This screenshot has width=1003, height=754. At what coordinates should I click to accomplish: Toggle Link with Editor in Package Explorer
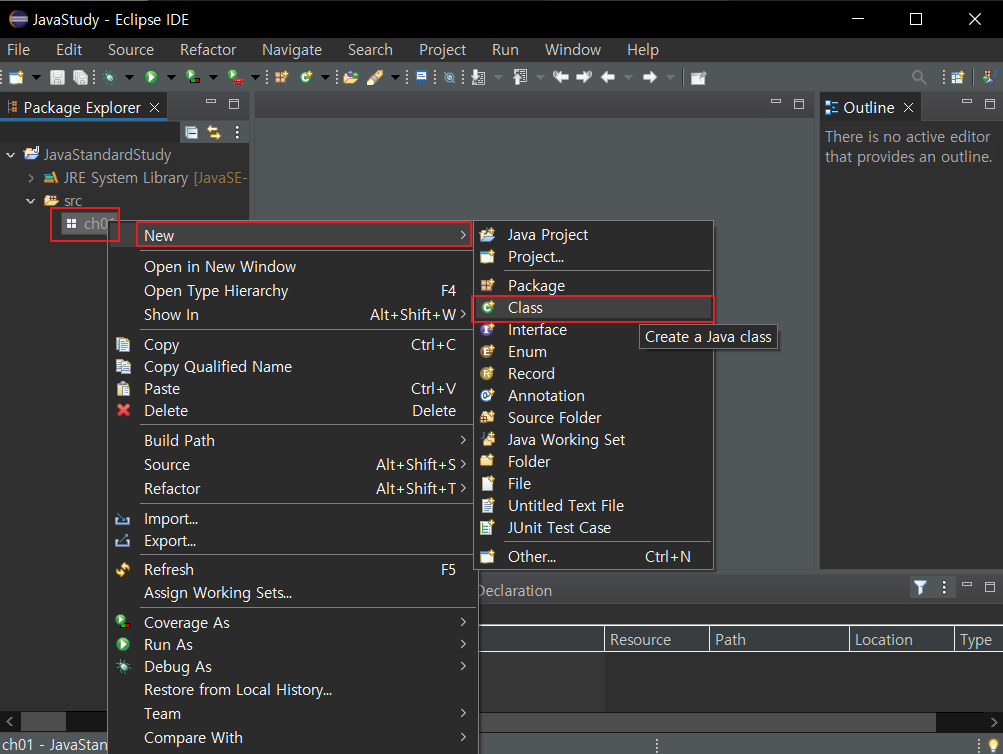coord(214,132)
